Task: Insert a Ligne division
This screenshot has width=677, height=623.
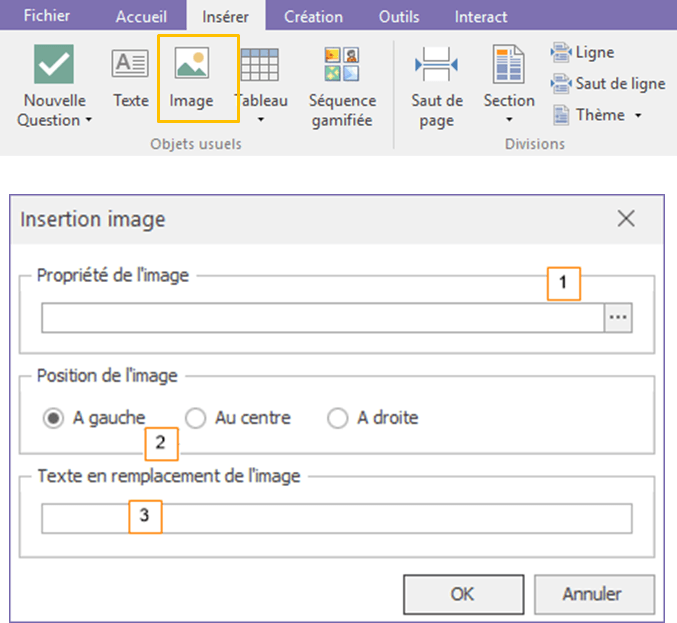Action: click(x=582, y=52)
